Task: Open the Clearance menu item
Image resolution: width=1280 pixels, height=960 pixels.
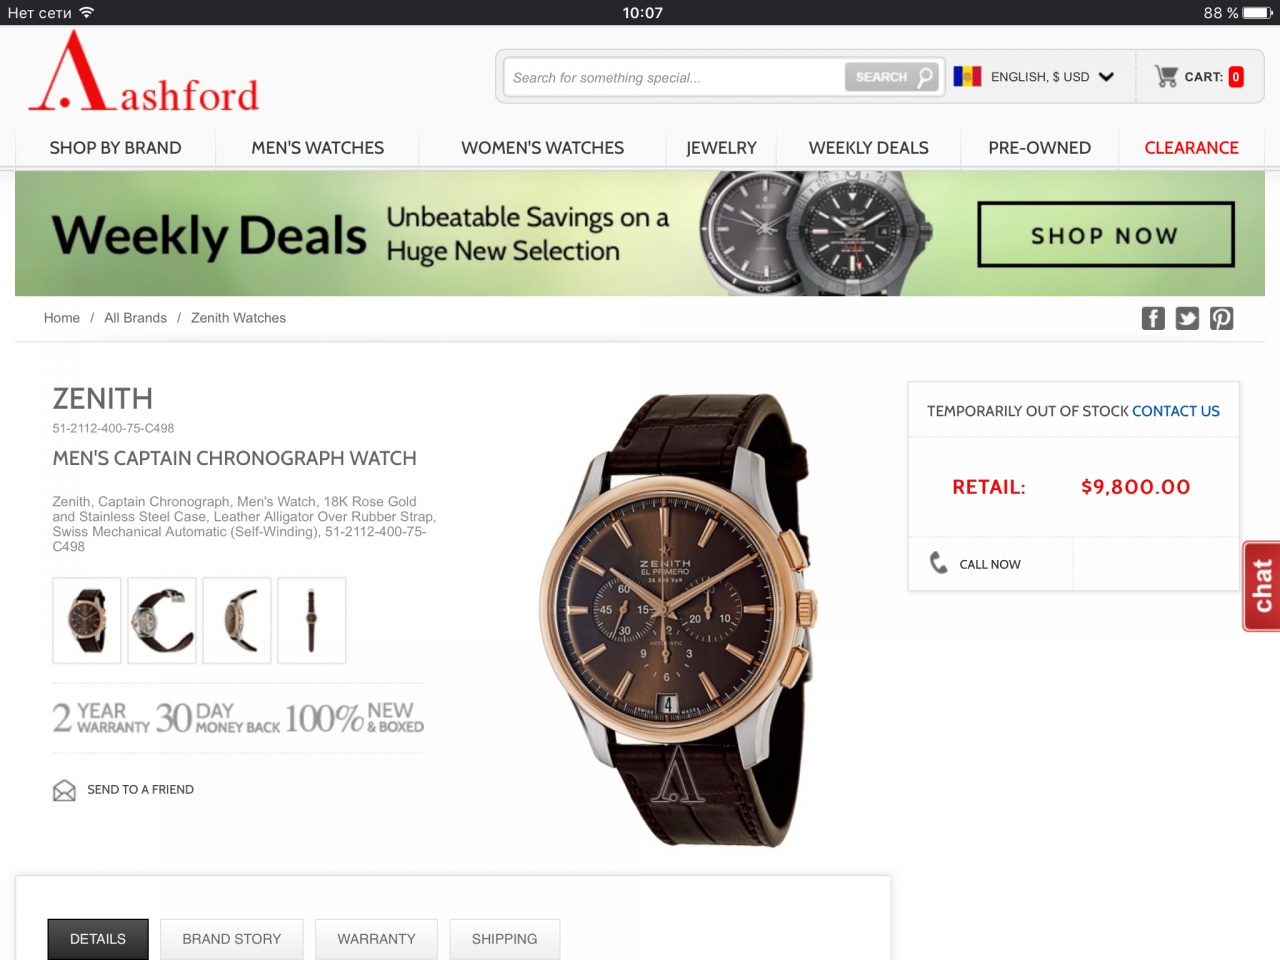Action: pyautogui.click(x=1191, y=148)
